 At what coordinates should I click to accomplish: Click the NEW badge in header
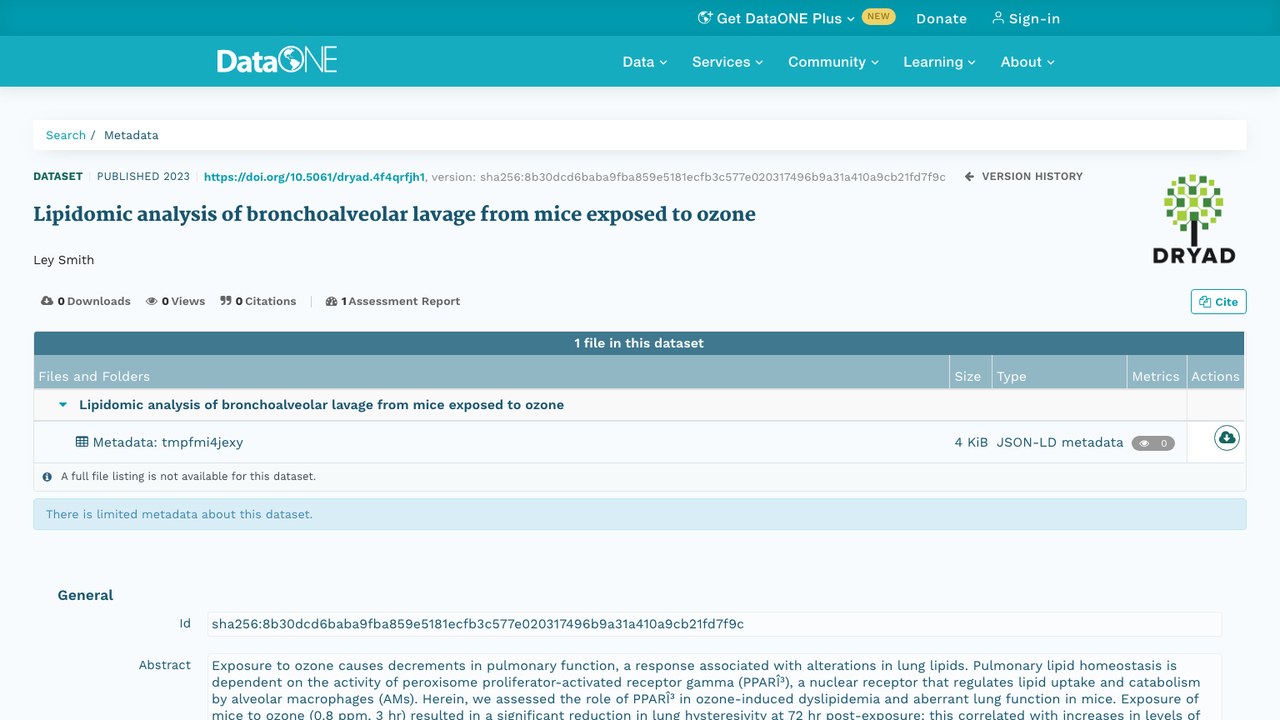tap(879, 17)
